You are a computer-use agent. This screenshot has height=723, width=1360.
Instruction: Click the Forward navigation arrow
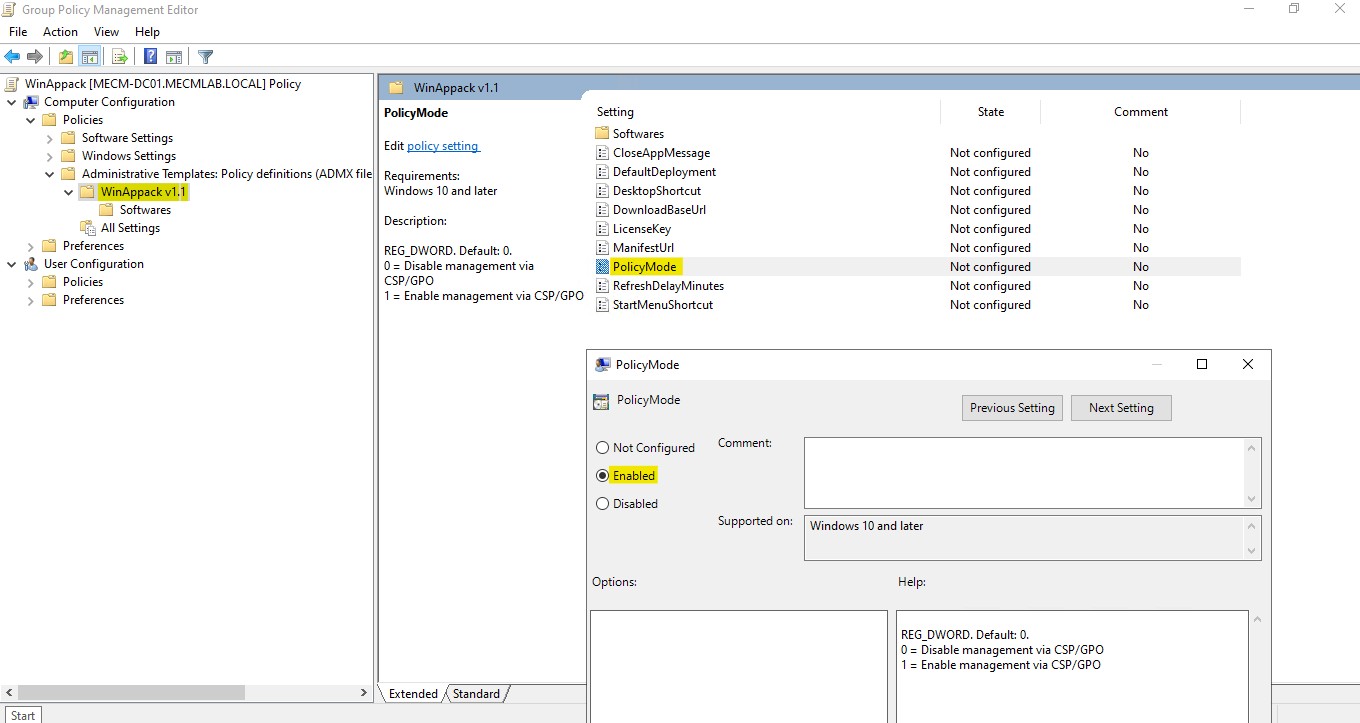(x=34, y=56)
